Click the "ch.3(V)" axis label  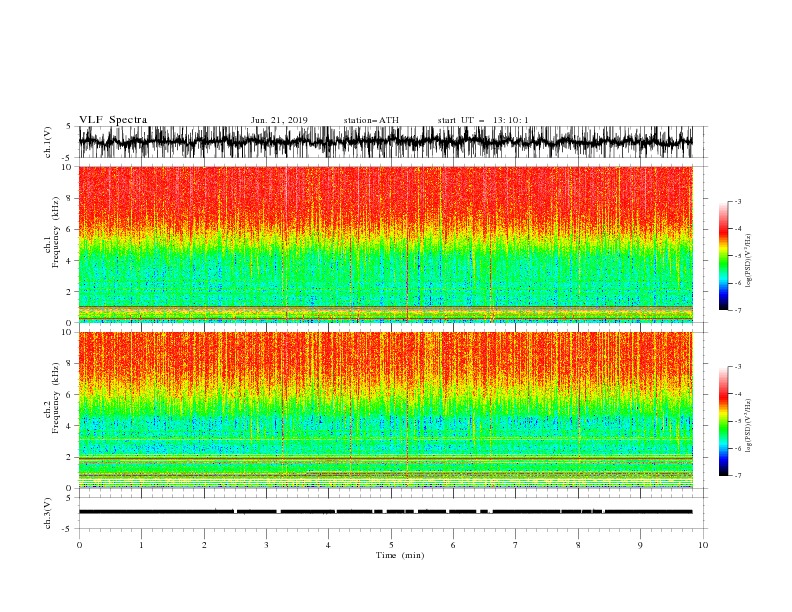coord(48,513)
